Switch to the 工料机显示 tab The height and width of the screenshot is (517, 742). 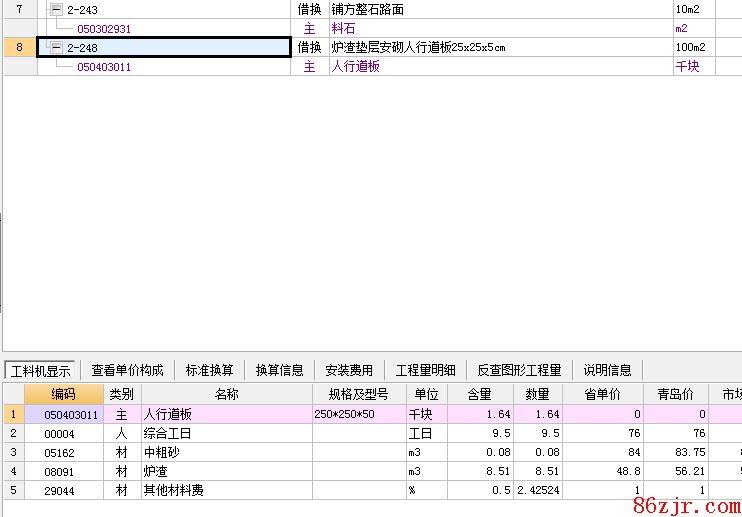40,370
